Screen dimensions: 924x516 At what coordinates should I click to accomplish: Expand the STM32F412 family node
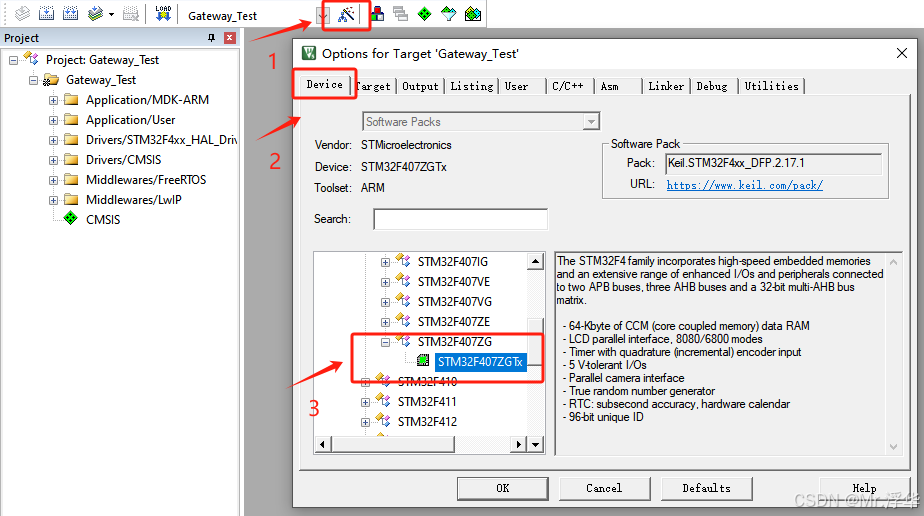click(365, 422)
